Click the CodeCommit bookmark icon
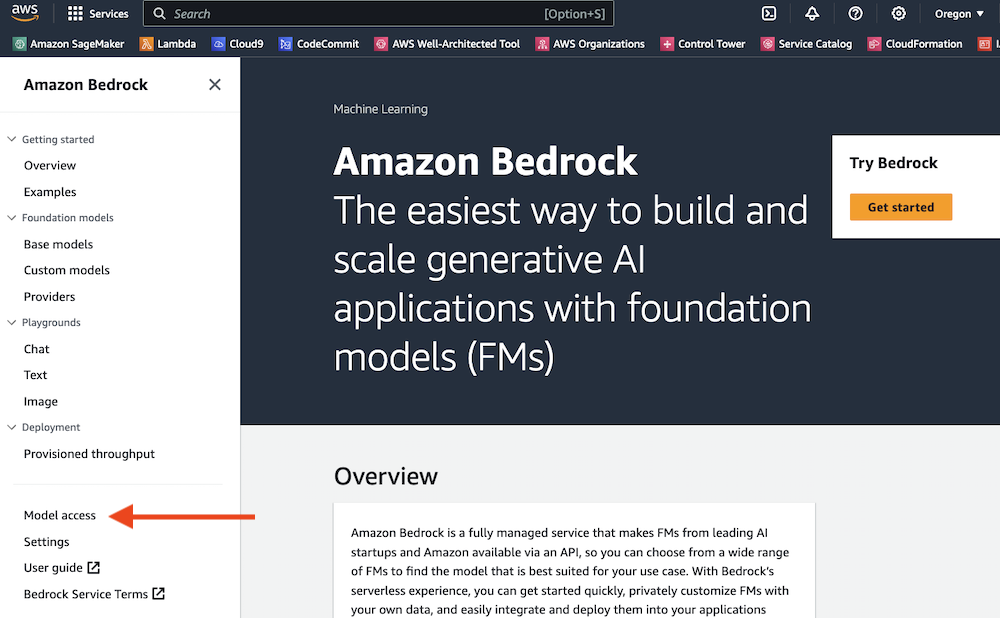Image resolution: width=1000 pixels, height=618 pixels. click(286, 44)
